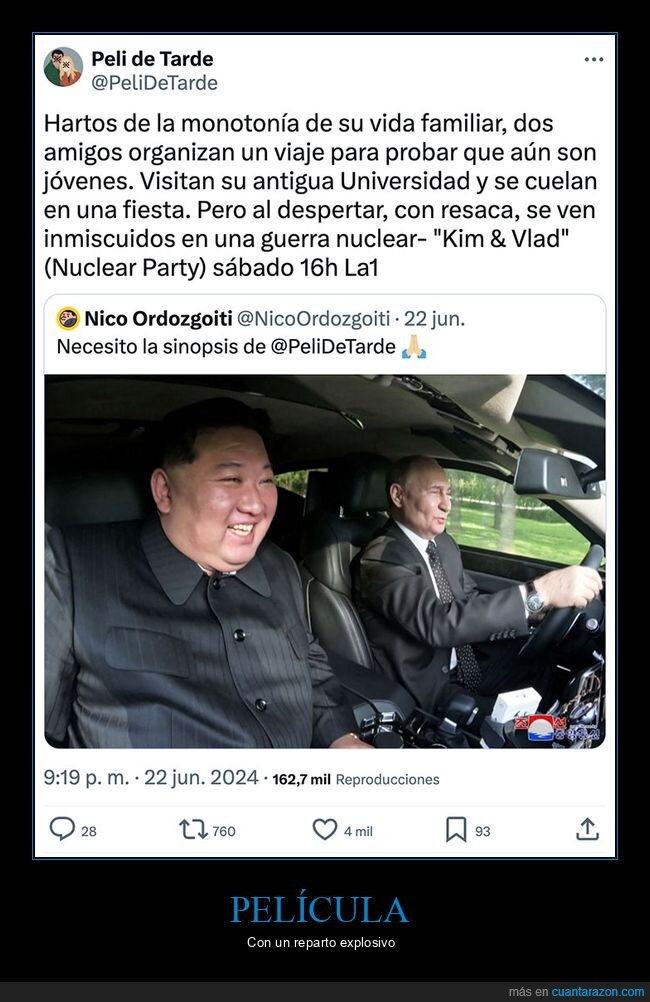The image size is (650, 1002).
Task: Open the Nico Ordozgoiti quoted author name
Action: [x=158, y=318]
